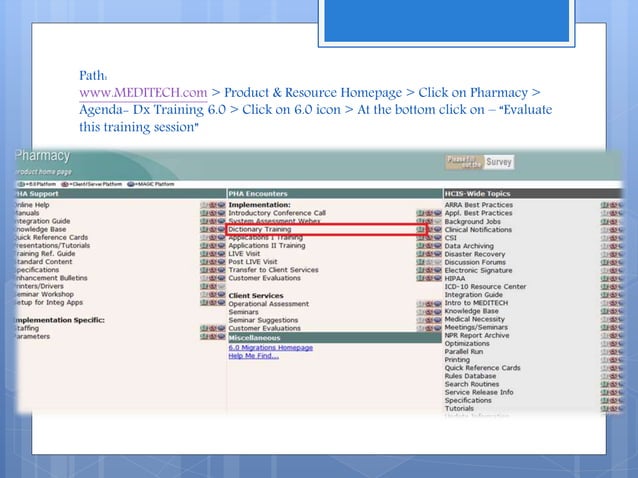Click the MAGIC icon for Enhancement Bulletins

click(x=221, y=278)
